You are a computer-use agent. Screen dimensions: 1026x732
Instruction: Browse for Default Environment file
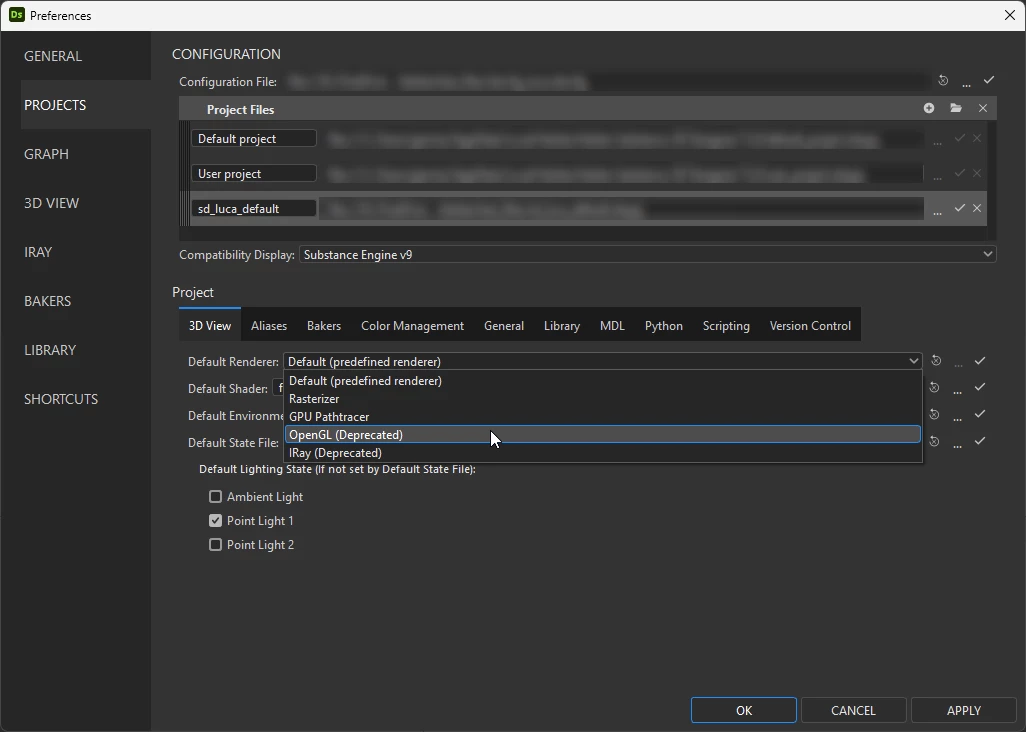pos(957,417)
